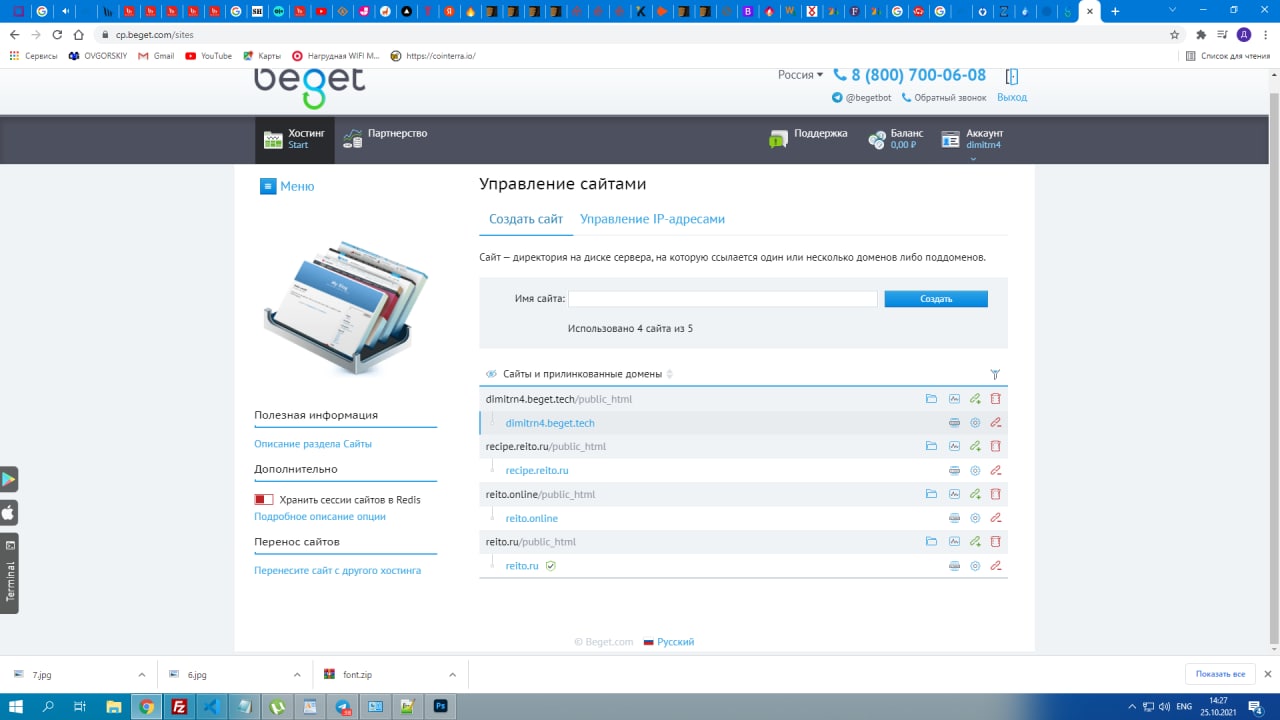Switch language via Русский link in footer

tap(669, 642)
